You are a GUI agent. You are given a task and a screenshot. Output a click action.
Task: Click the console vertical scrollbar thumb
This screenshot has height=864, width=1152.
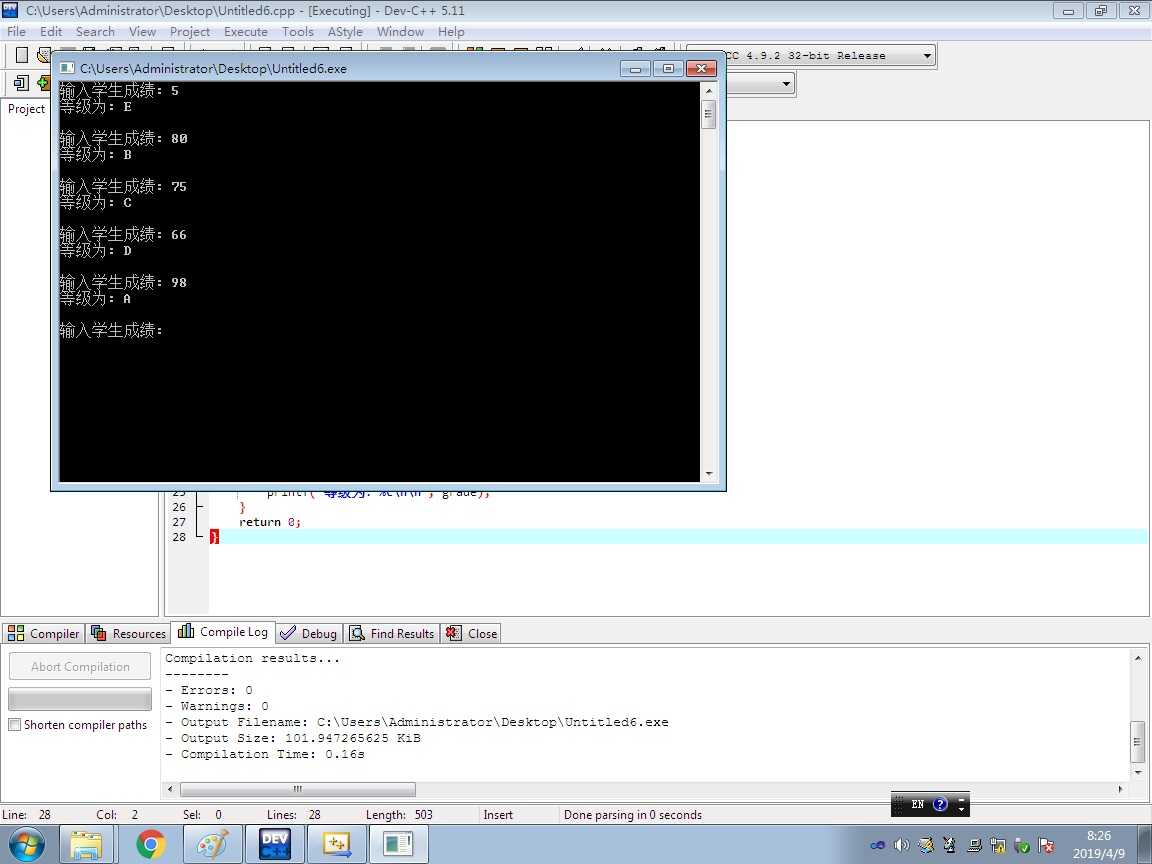point(709,115)
